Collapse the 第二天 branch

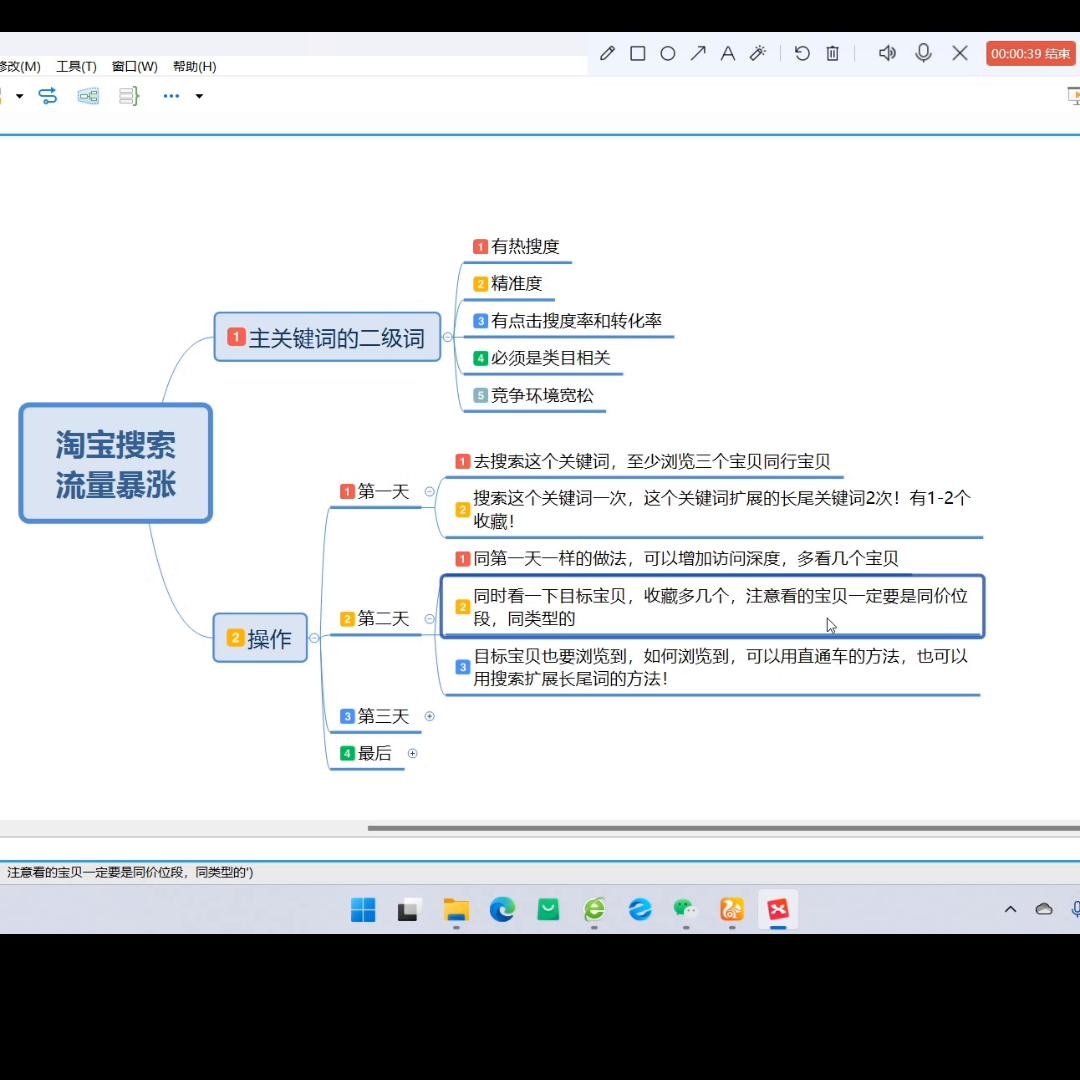click(429, 619)
